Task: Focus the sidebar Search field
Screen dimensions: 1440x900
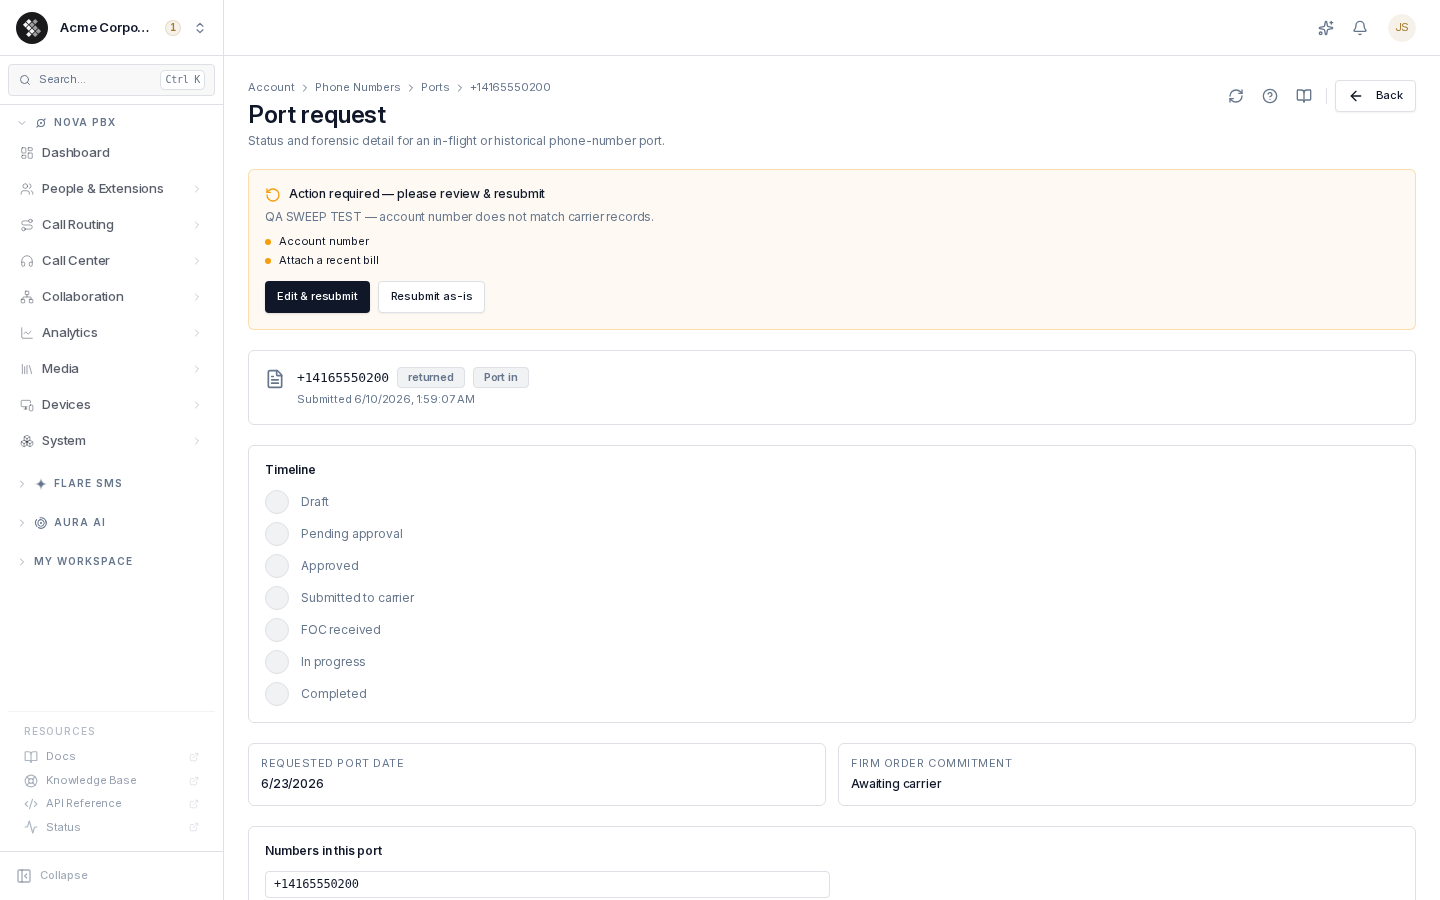Action: pos(111,80)
